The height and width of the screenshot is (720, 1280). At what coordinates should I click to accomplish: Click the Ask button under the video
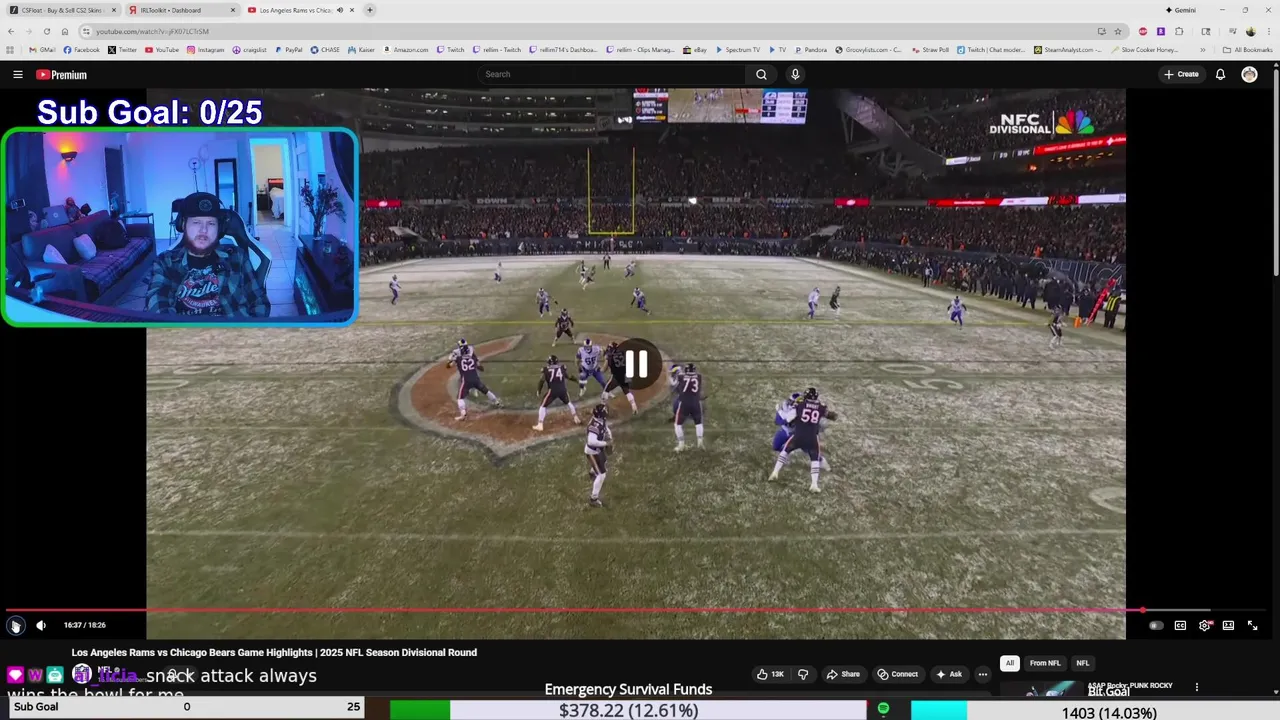949,674
